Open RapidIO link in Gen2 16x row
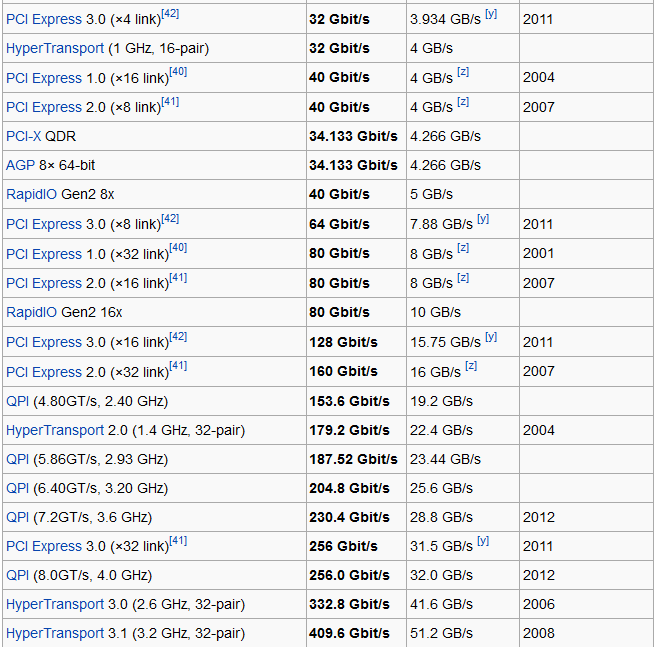 pyautogui.click(x=31, y=312)
